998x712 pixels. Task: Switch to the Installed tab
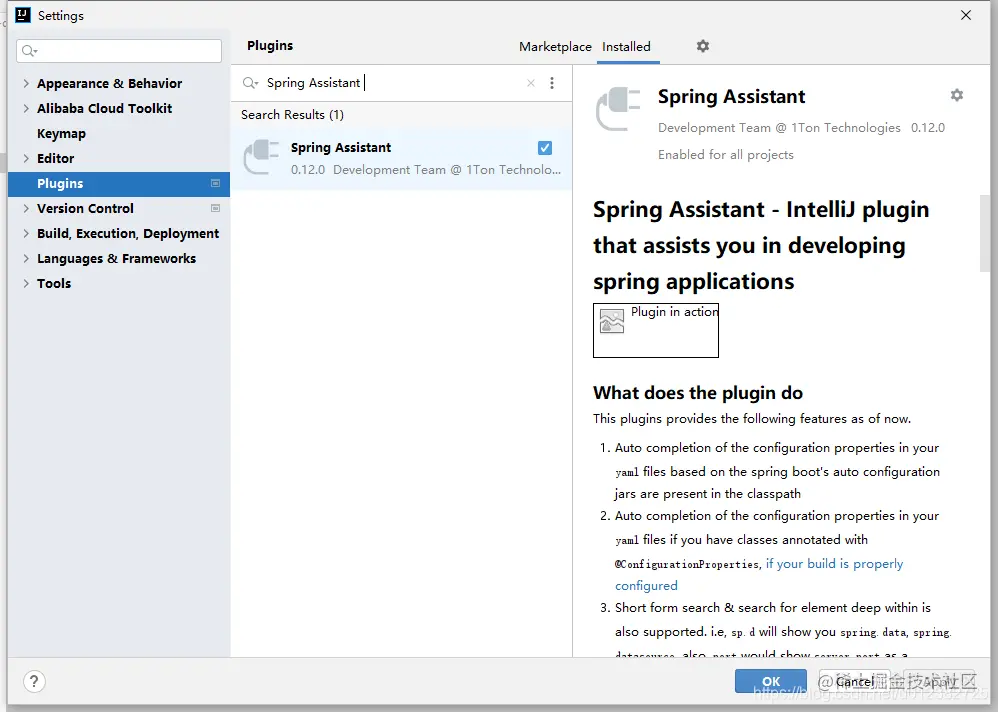pyautogui.click(x=626, y=46)
